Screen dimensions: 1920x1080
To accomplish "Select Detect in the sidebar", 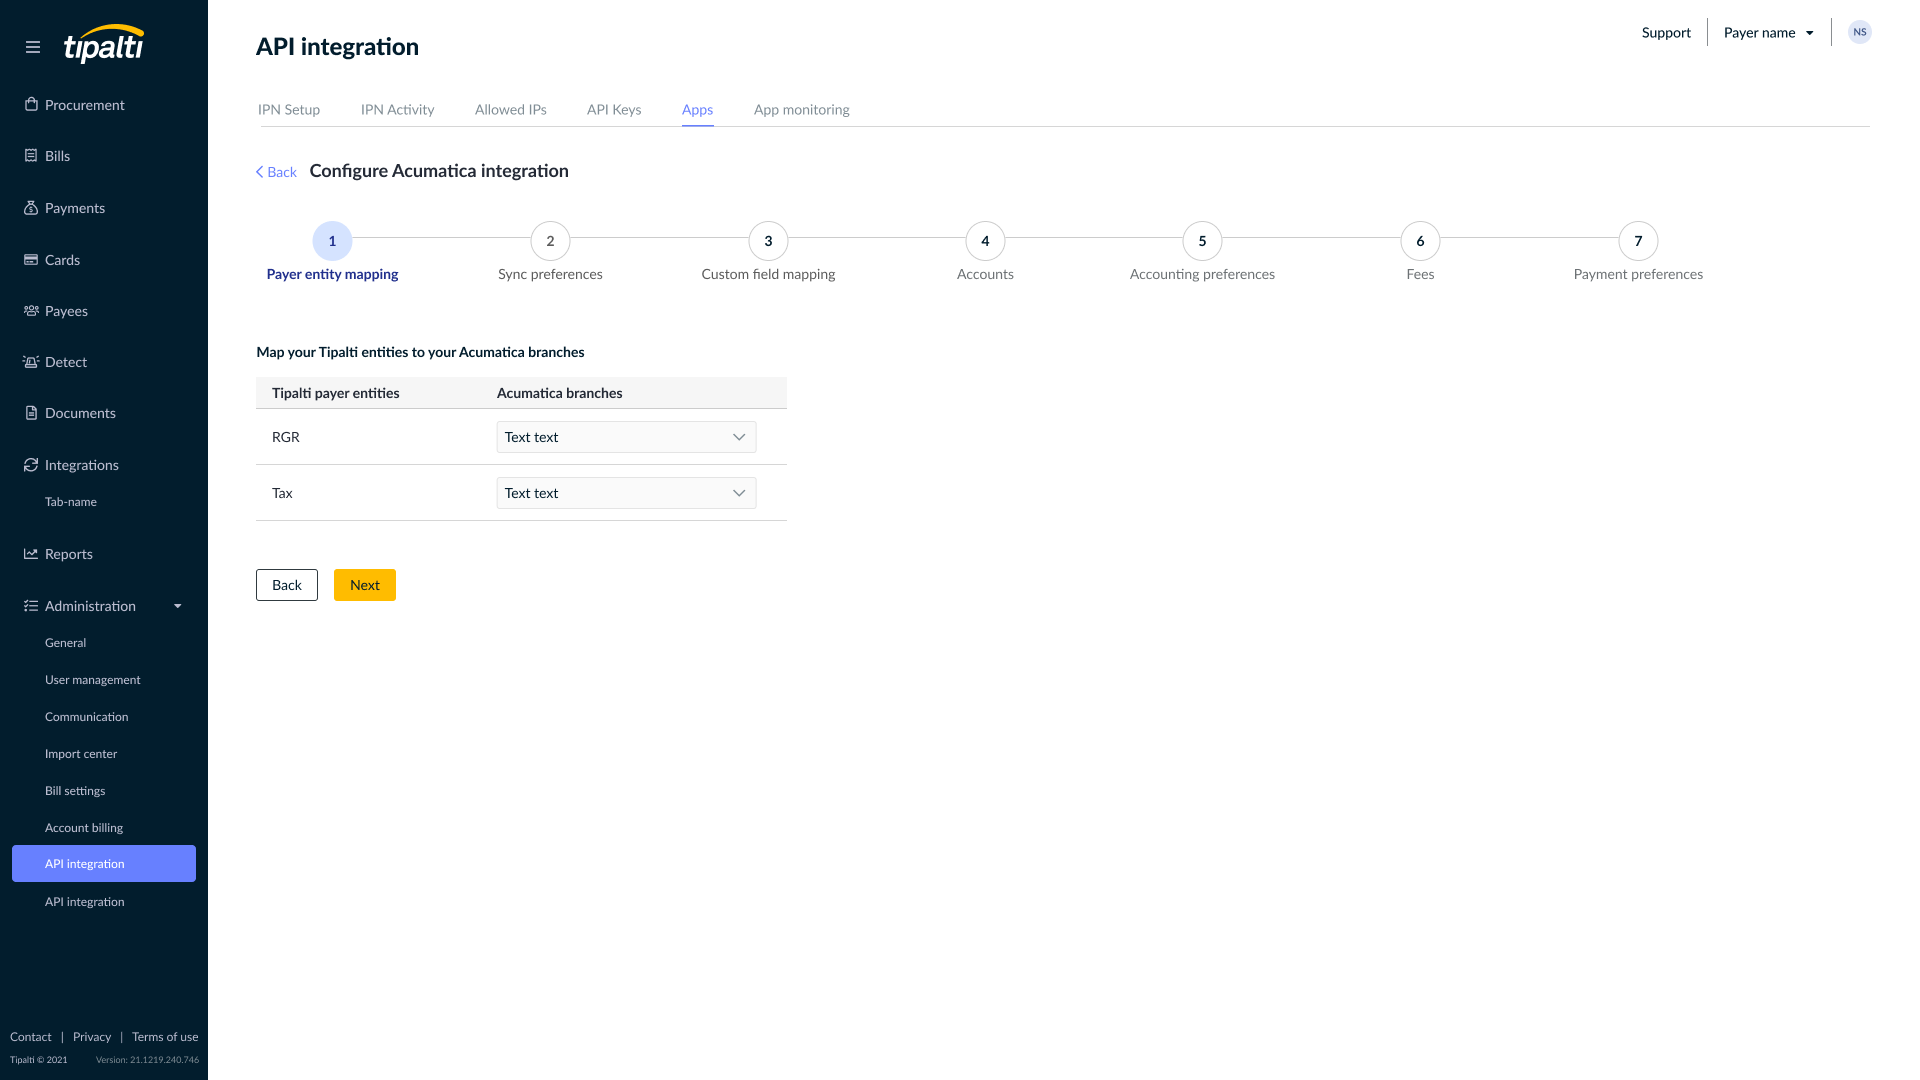I will (x=66, y=362).
